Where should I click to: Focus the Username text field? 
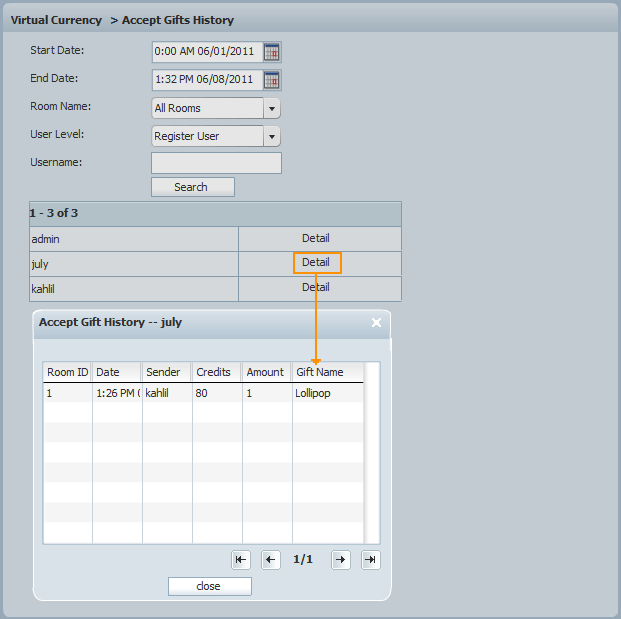pos(216,163)
